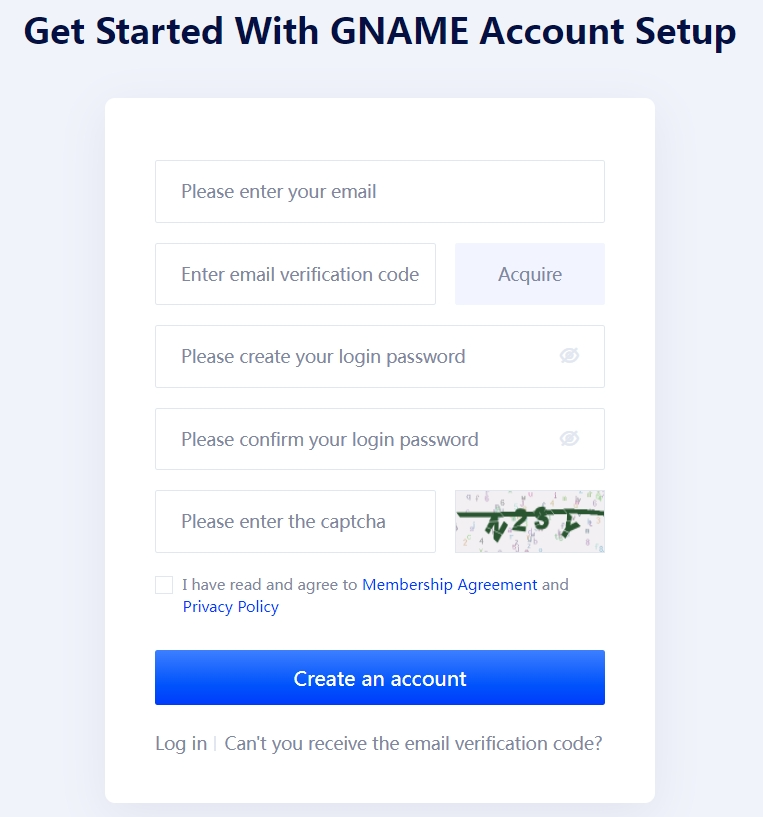This screenshot has width=763, height=817.
Task: Focus the create login password field
Action: click(x=380, y=356)
